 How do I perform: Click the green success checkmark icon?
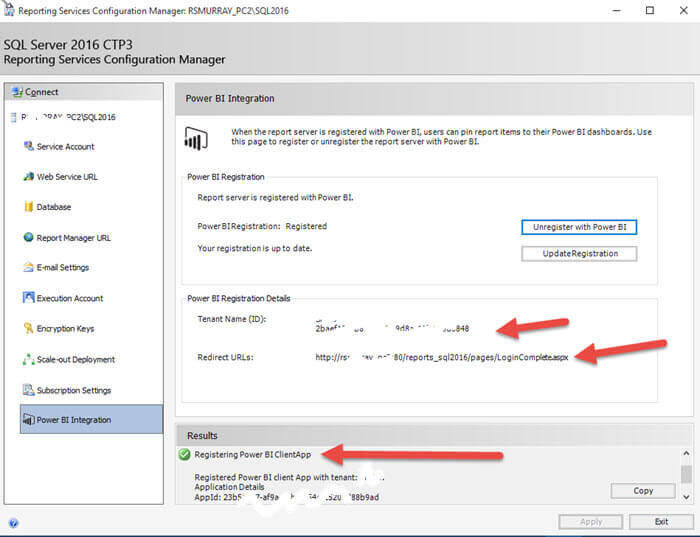click(x=184, y=454)
